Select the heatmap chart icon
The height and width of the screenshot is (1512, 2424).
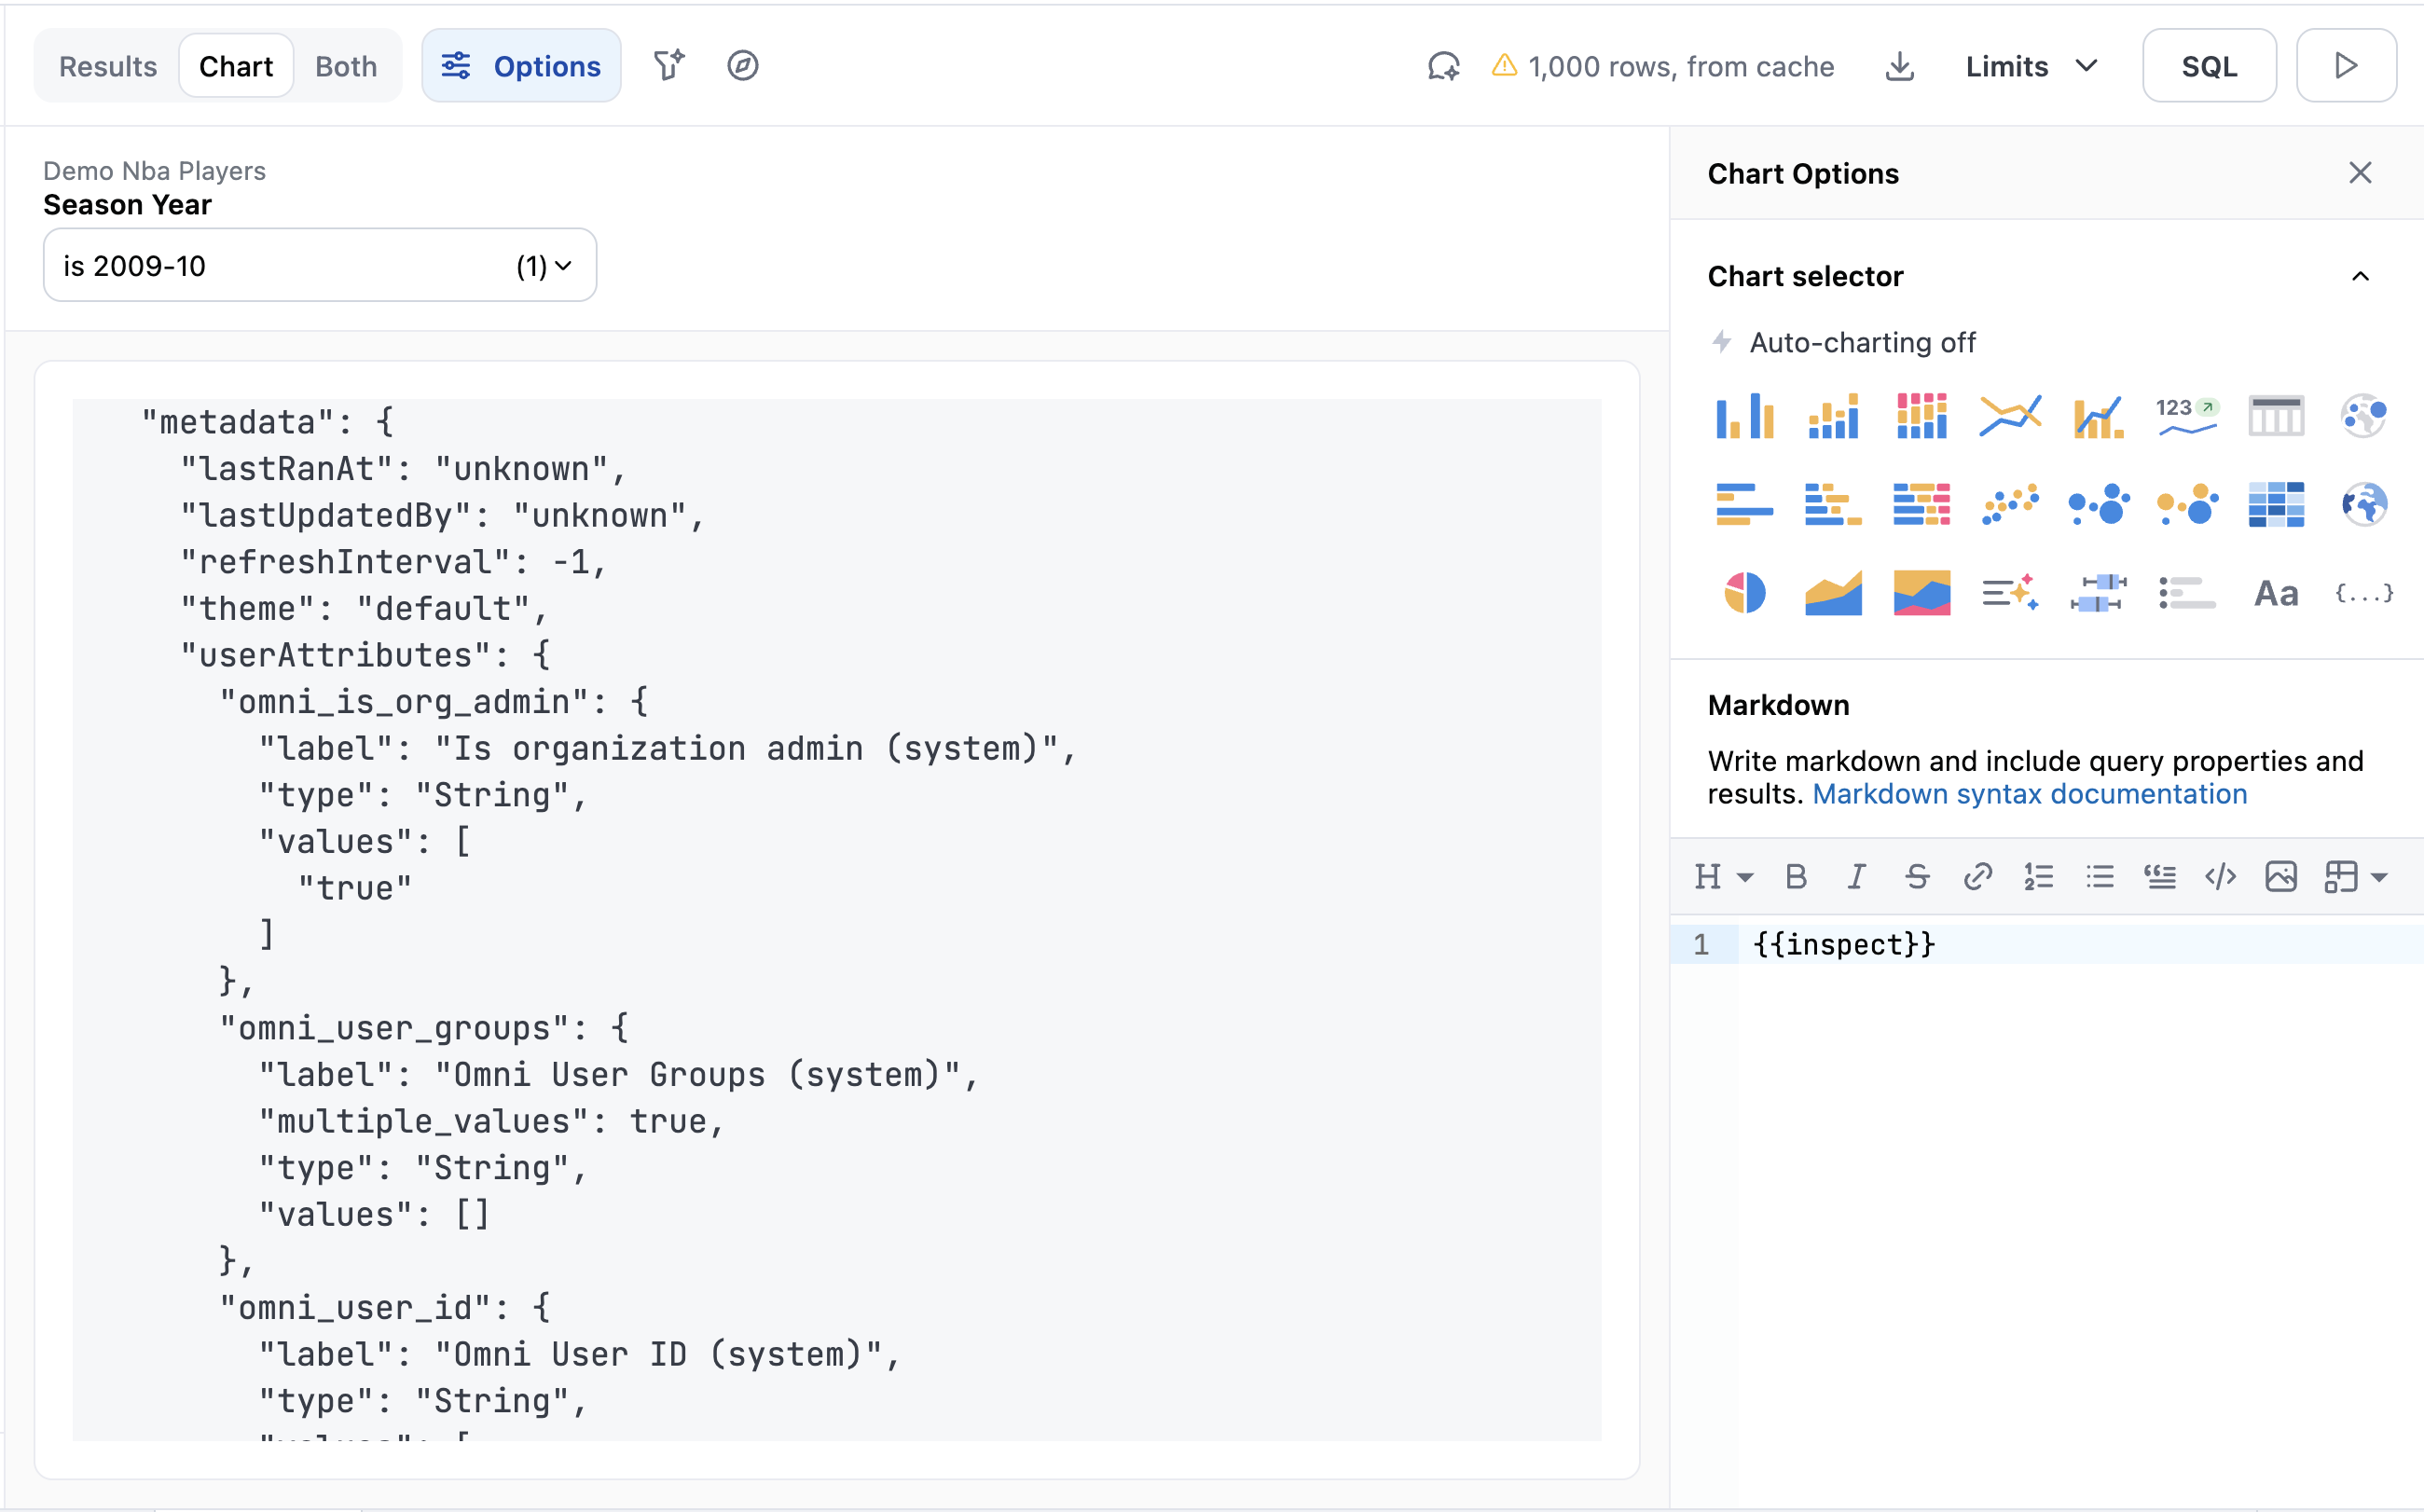[x=2275, y=504]
